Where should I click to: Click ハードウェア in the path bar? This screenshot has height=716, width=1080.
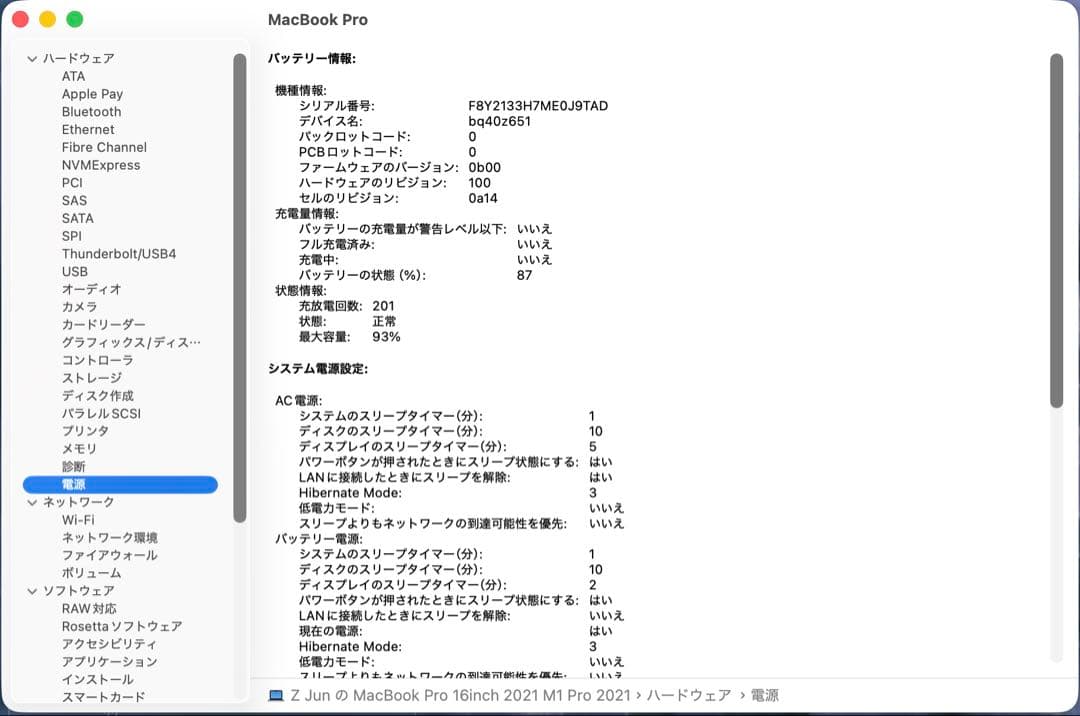(x=688, y=696)
